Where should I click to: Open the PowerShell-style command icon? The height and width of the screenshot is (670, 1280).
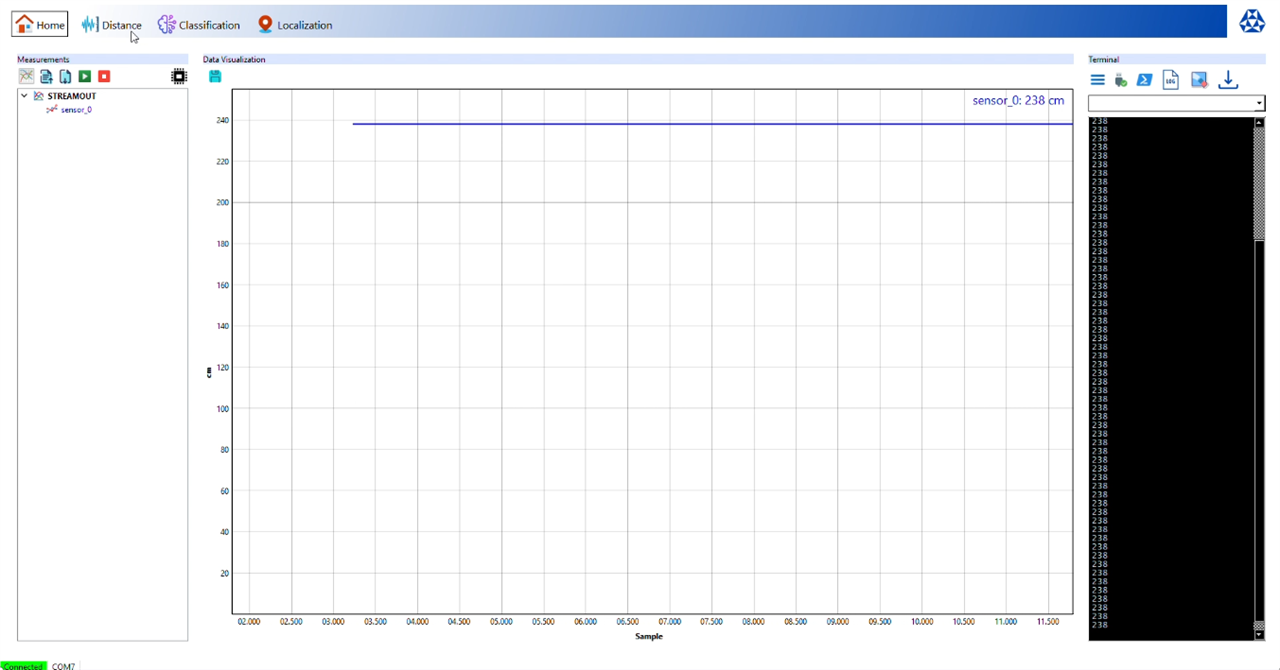[x=1145, y=80]
